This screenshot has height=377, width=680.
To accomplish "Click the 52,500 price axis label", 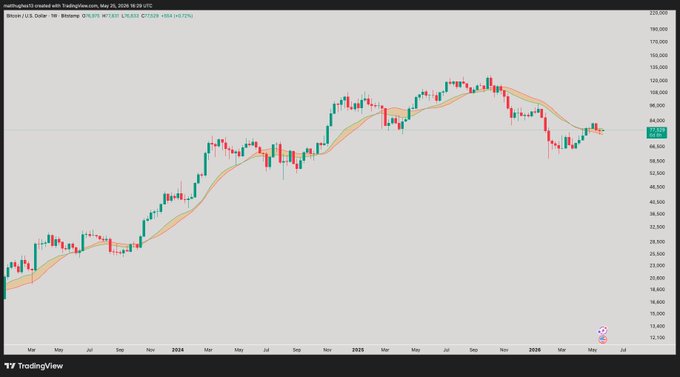I will point(658,173).
